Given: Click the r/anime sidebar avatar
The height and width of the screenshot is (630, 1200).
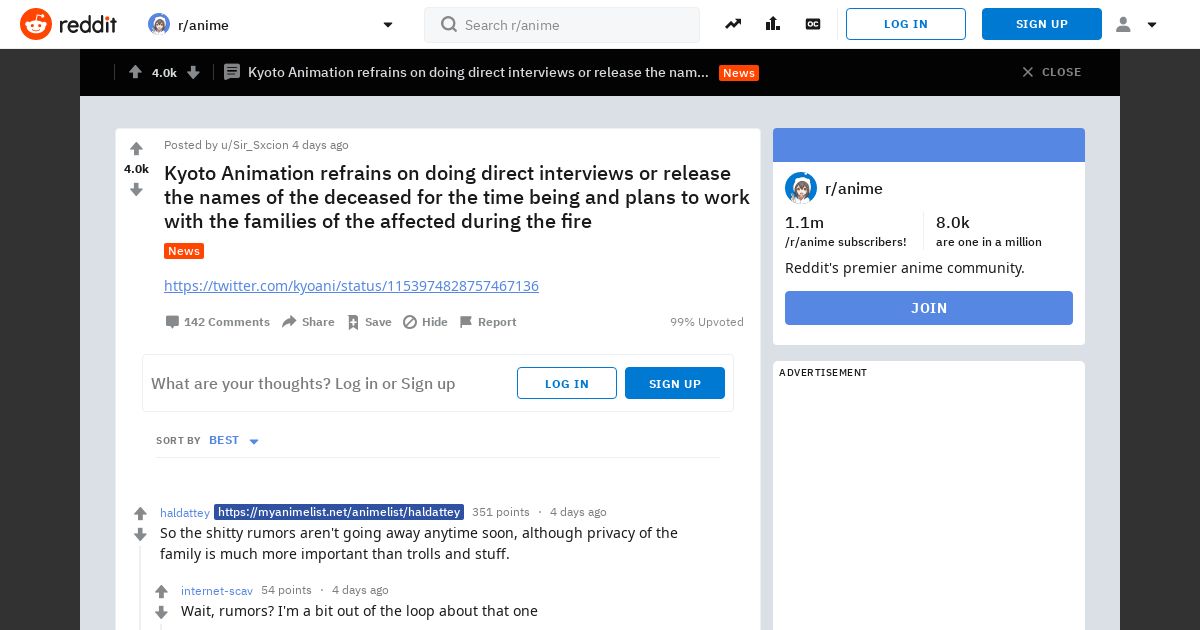Looking at the screenshot, I should click(801, 188).
